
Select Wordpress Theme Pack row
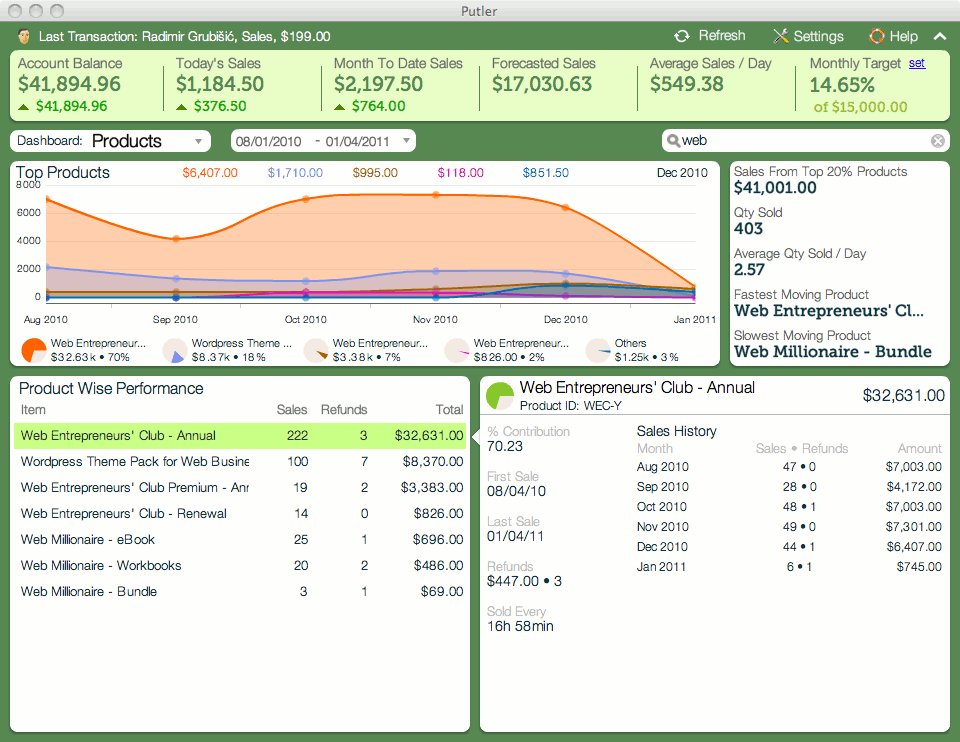coord(240,462)
